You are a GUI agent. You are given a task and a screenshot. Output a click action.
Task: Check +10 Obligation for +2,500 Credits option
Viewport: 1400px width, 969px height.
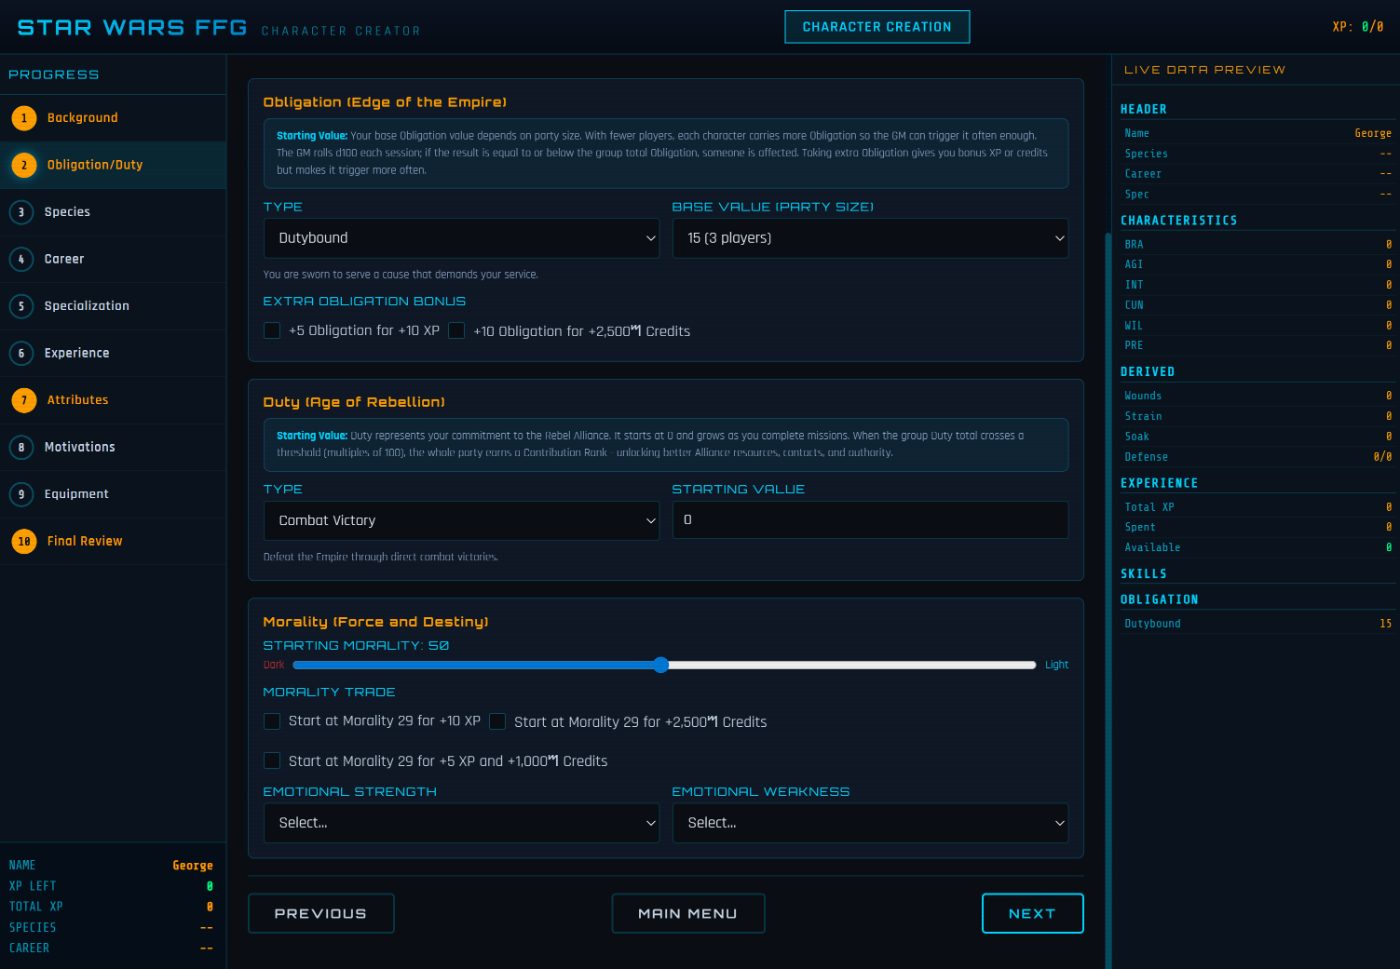coord(457,331)
